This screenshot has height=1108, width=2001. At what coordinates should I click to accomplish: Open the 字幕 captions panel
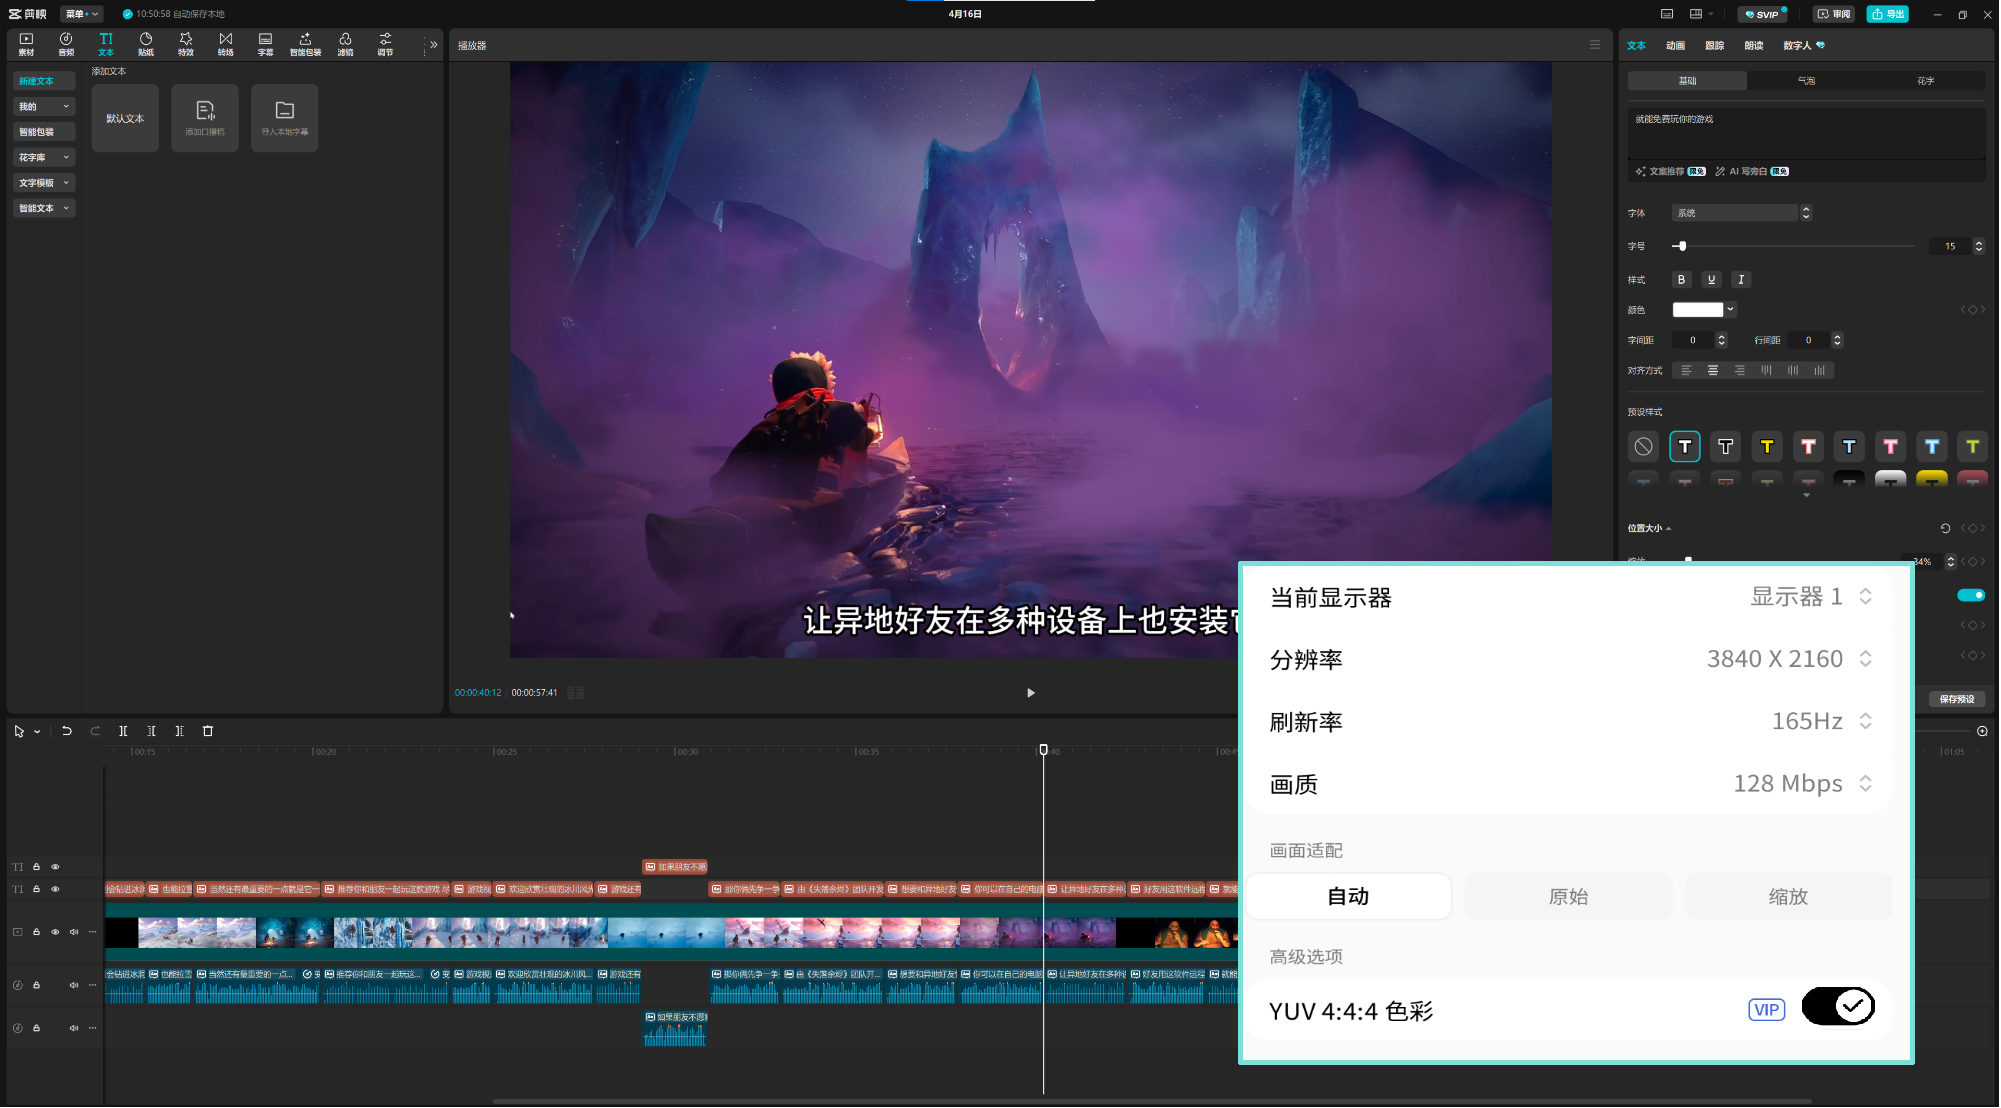266,44
